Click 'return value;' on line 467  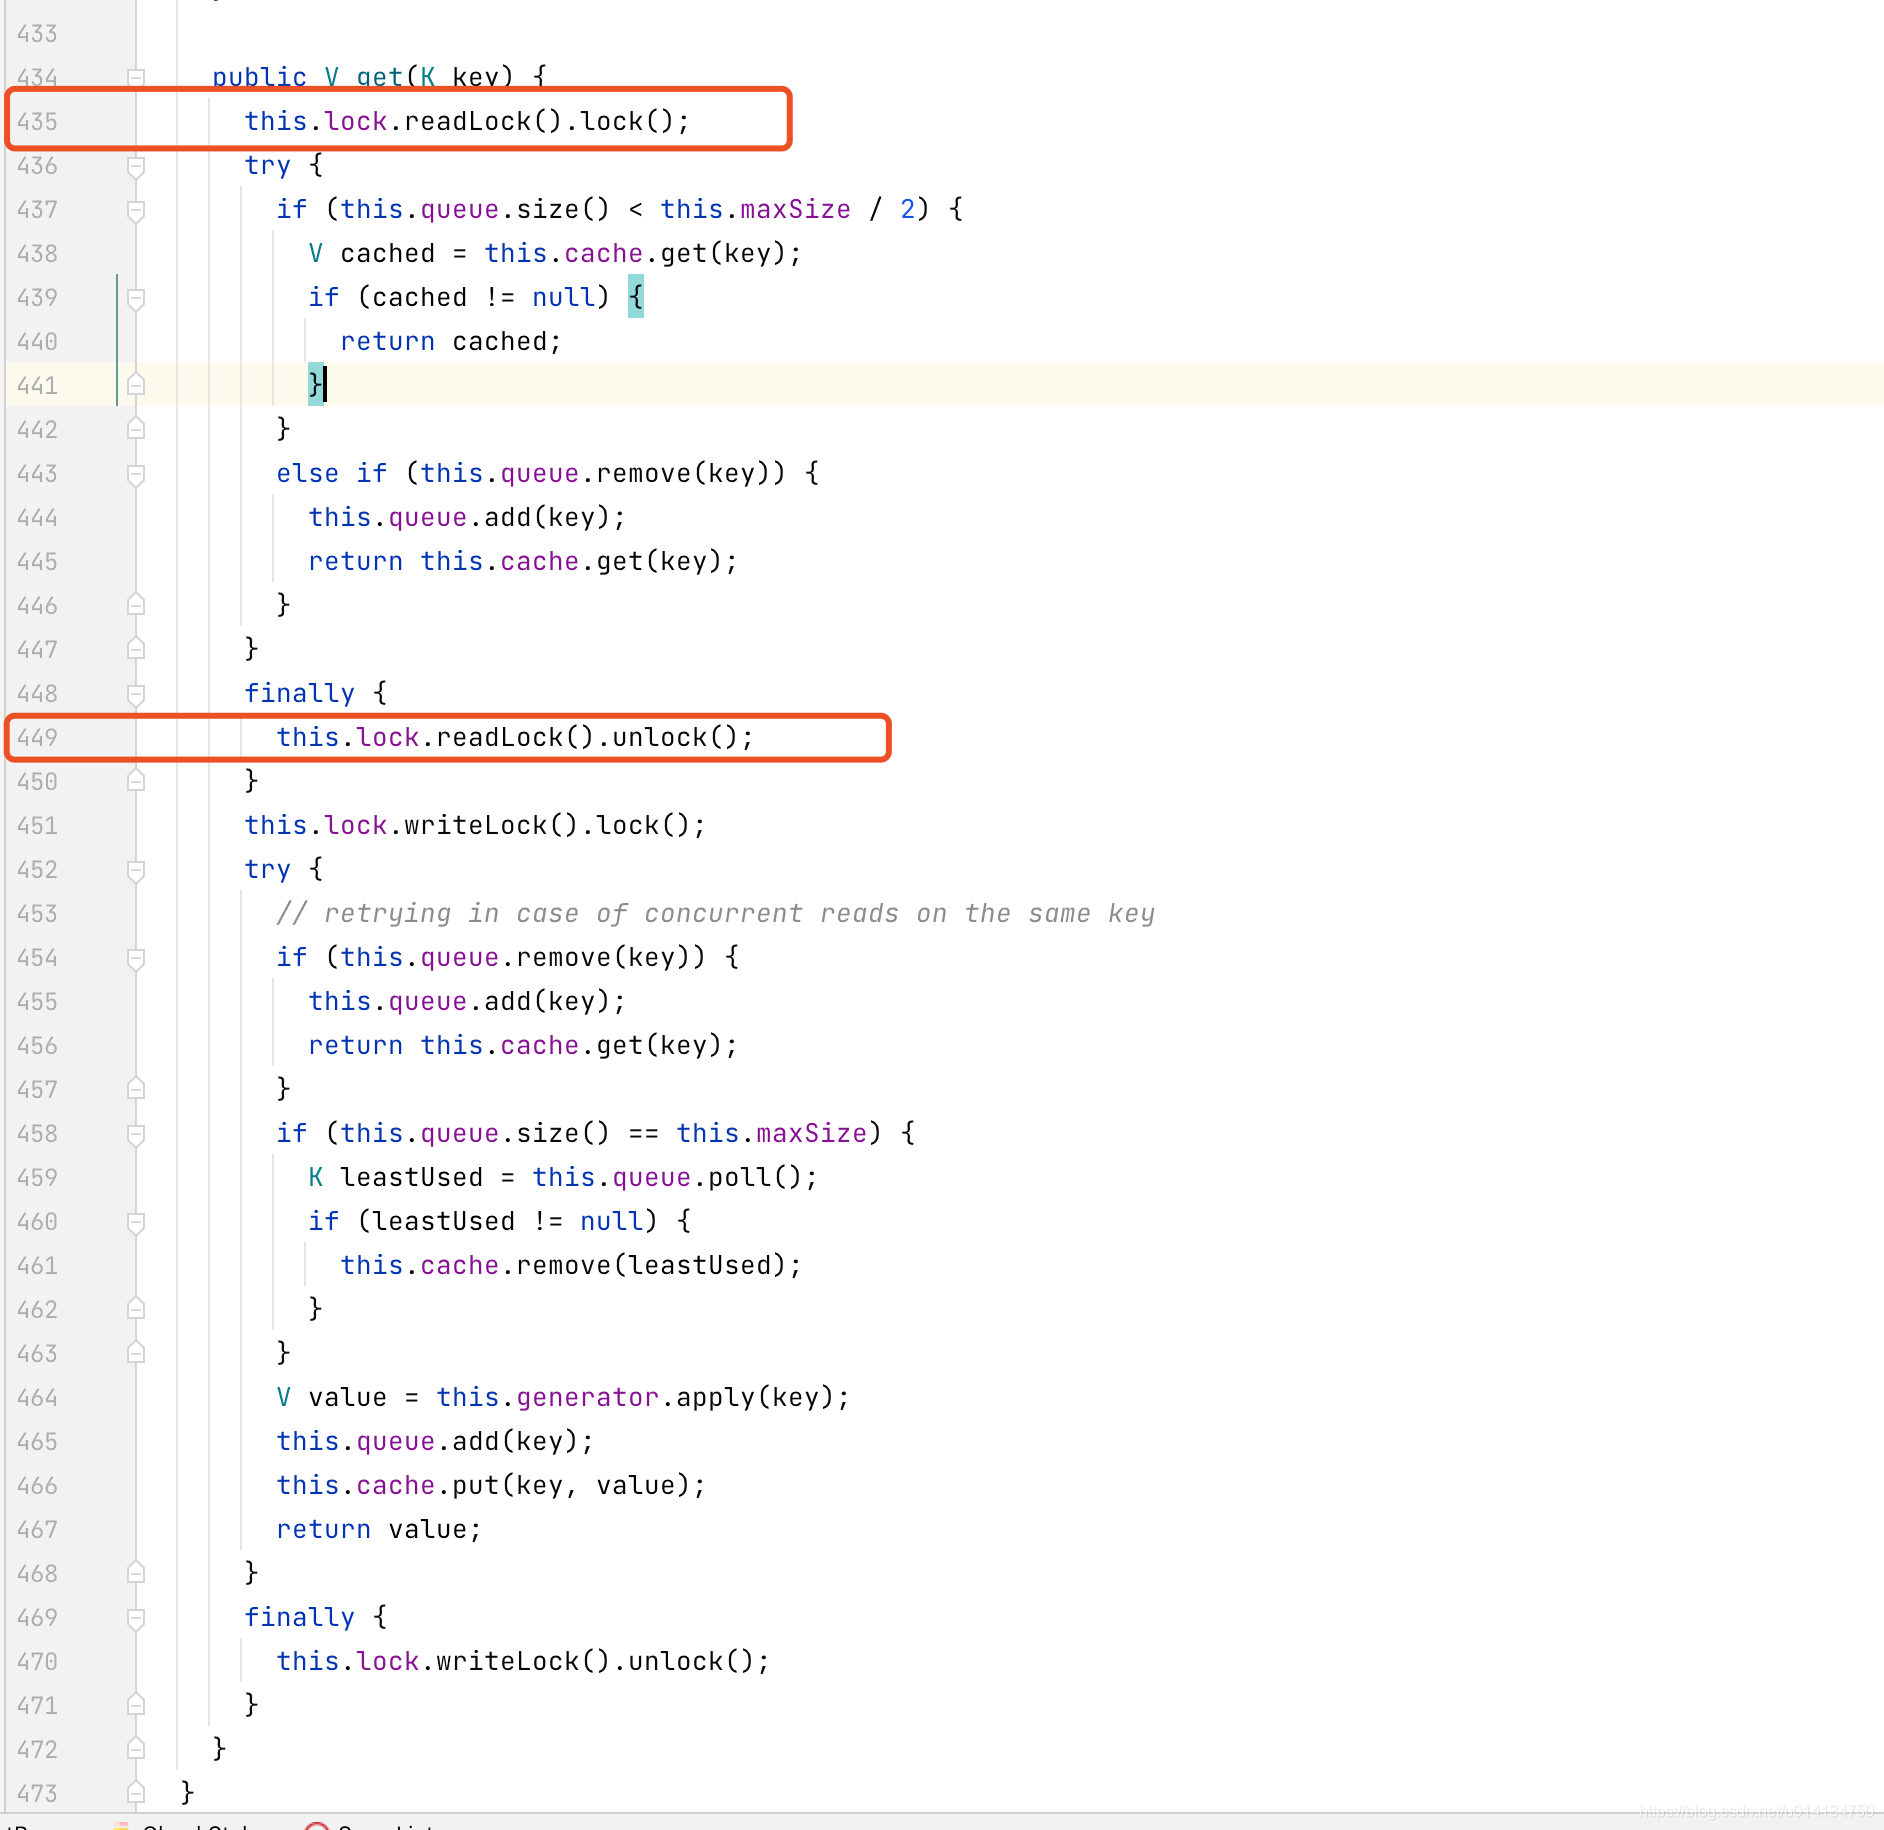pyautogui.click(x=379, y=1530)
